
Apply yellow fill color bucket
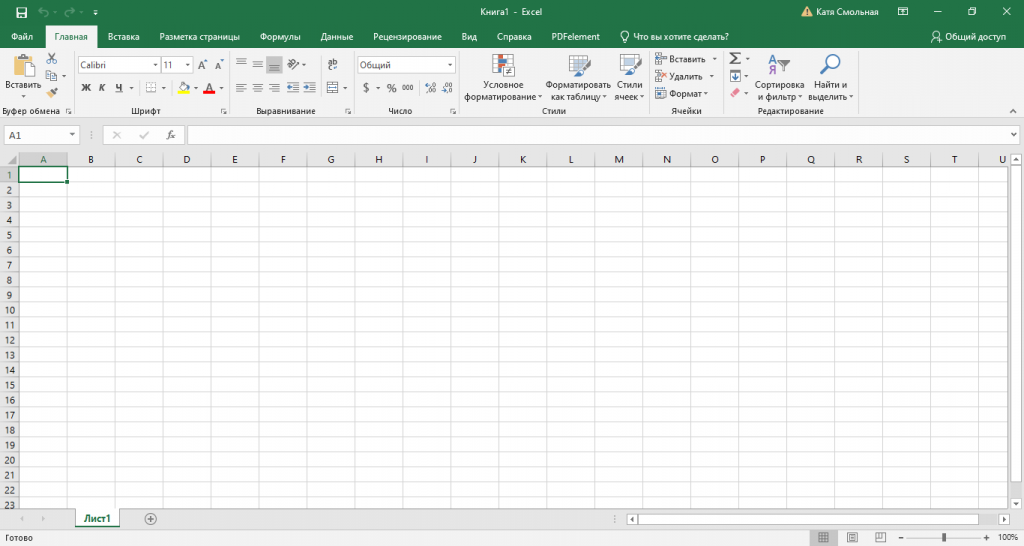coord(184,88)
